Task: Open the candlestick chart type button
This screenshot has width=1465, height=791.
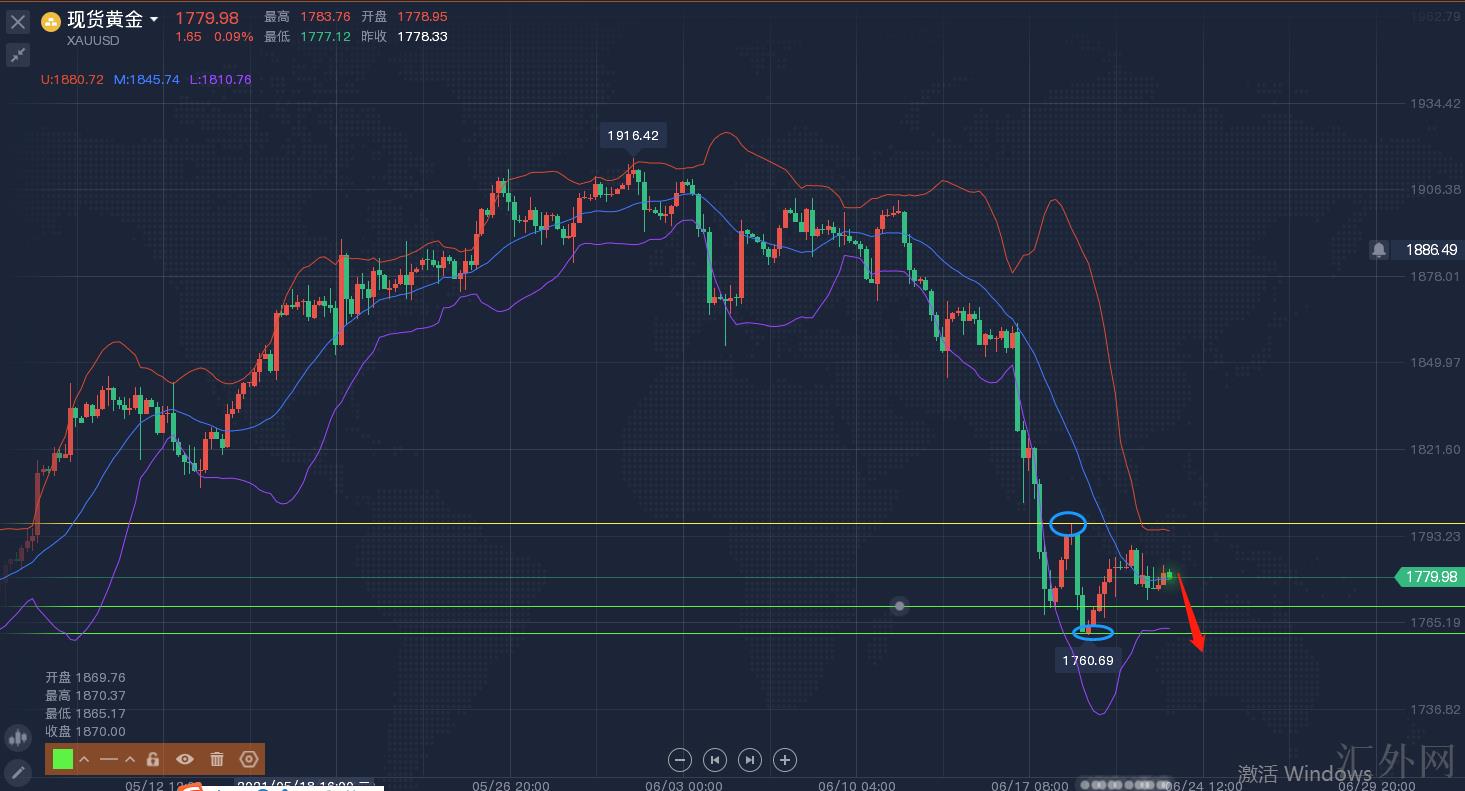Action: 18,739
